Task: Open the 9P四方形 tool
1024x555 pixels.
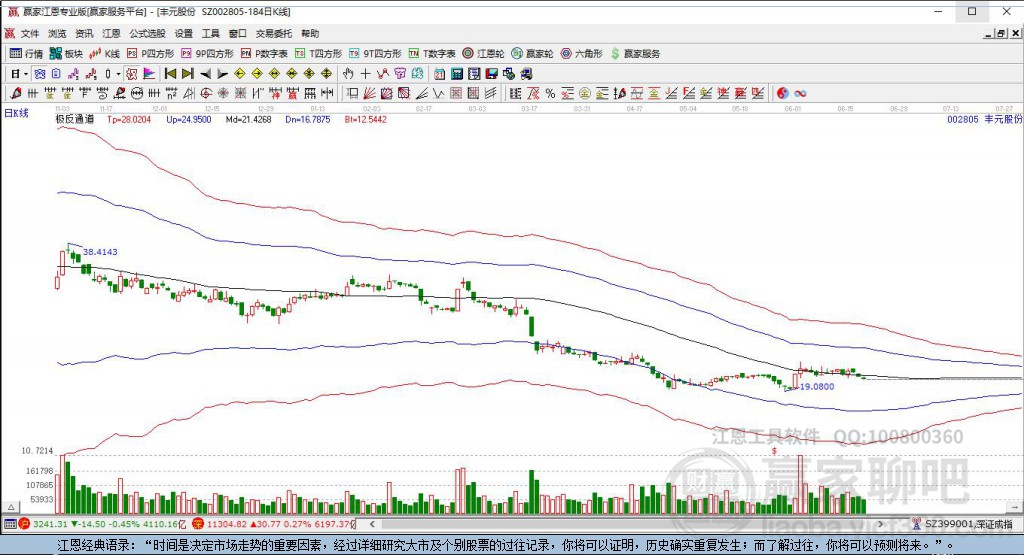Action: (x=207, y=54)
